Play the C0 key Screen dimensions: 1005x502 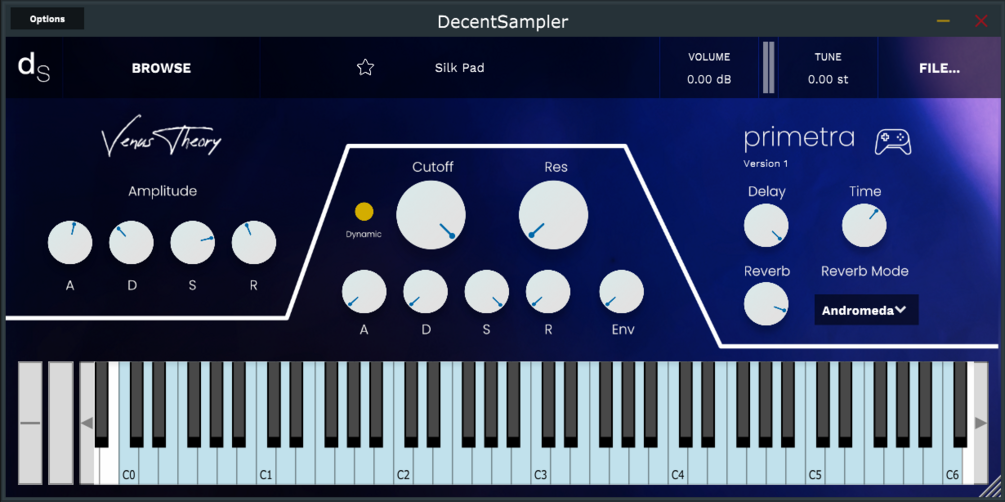(128, 466)
